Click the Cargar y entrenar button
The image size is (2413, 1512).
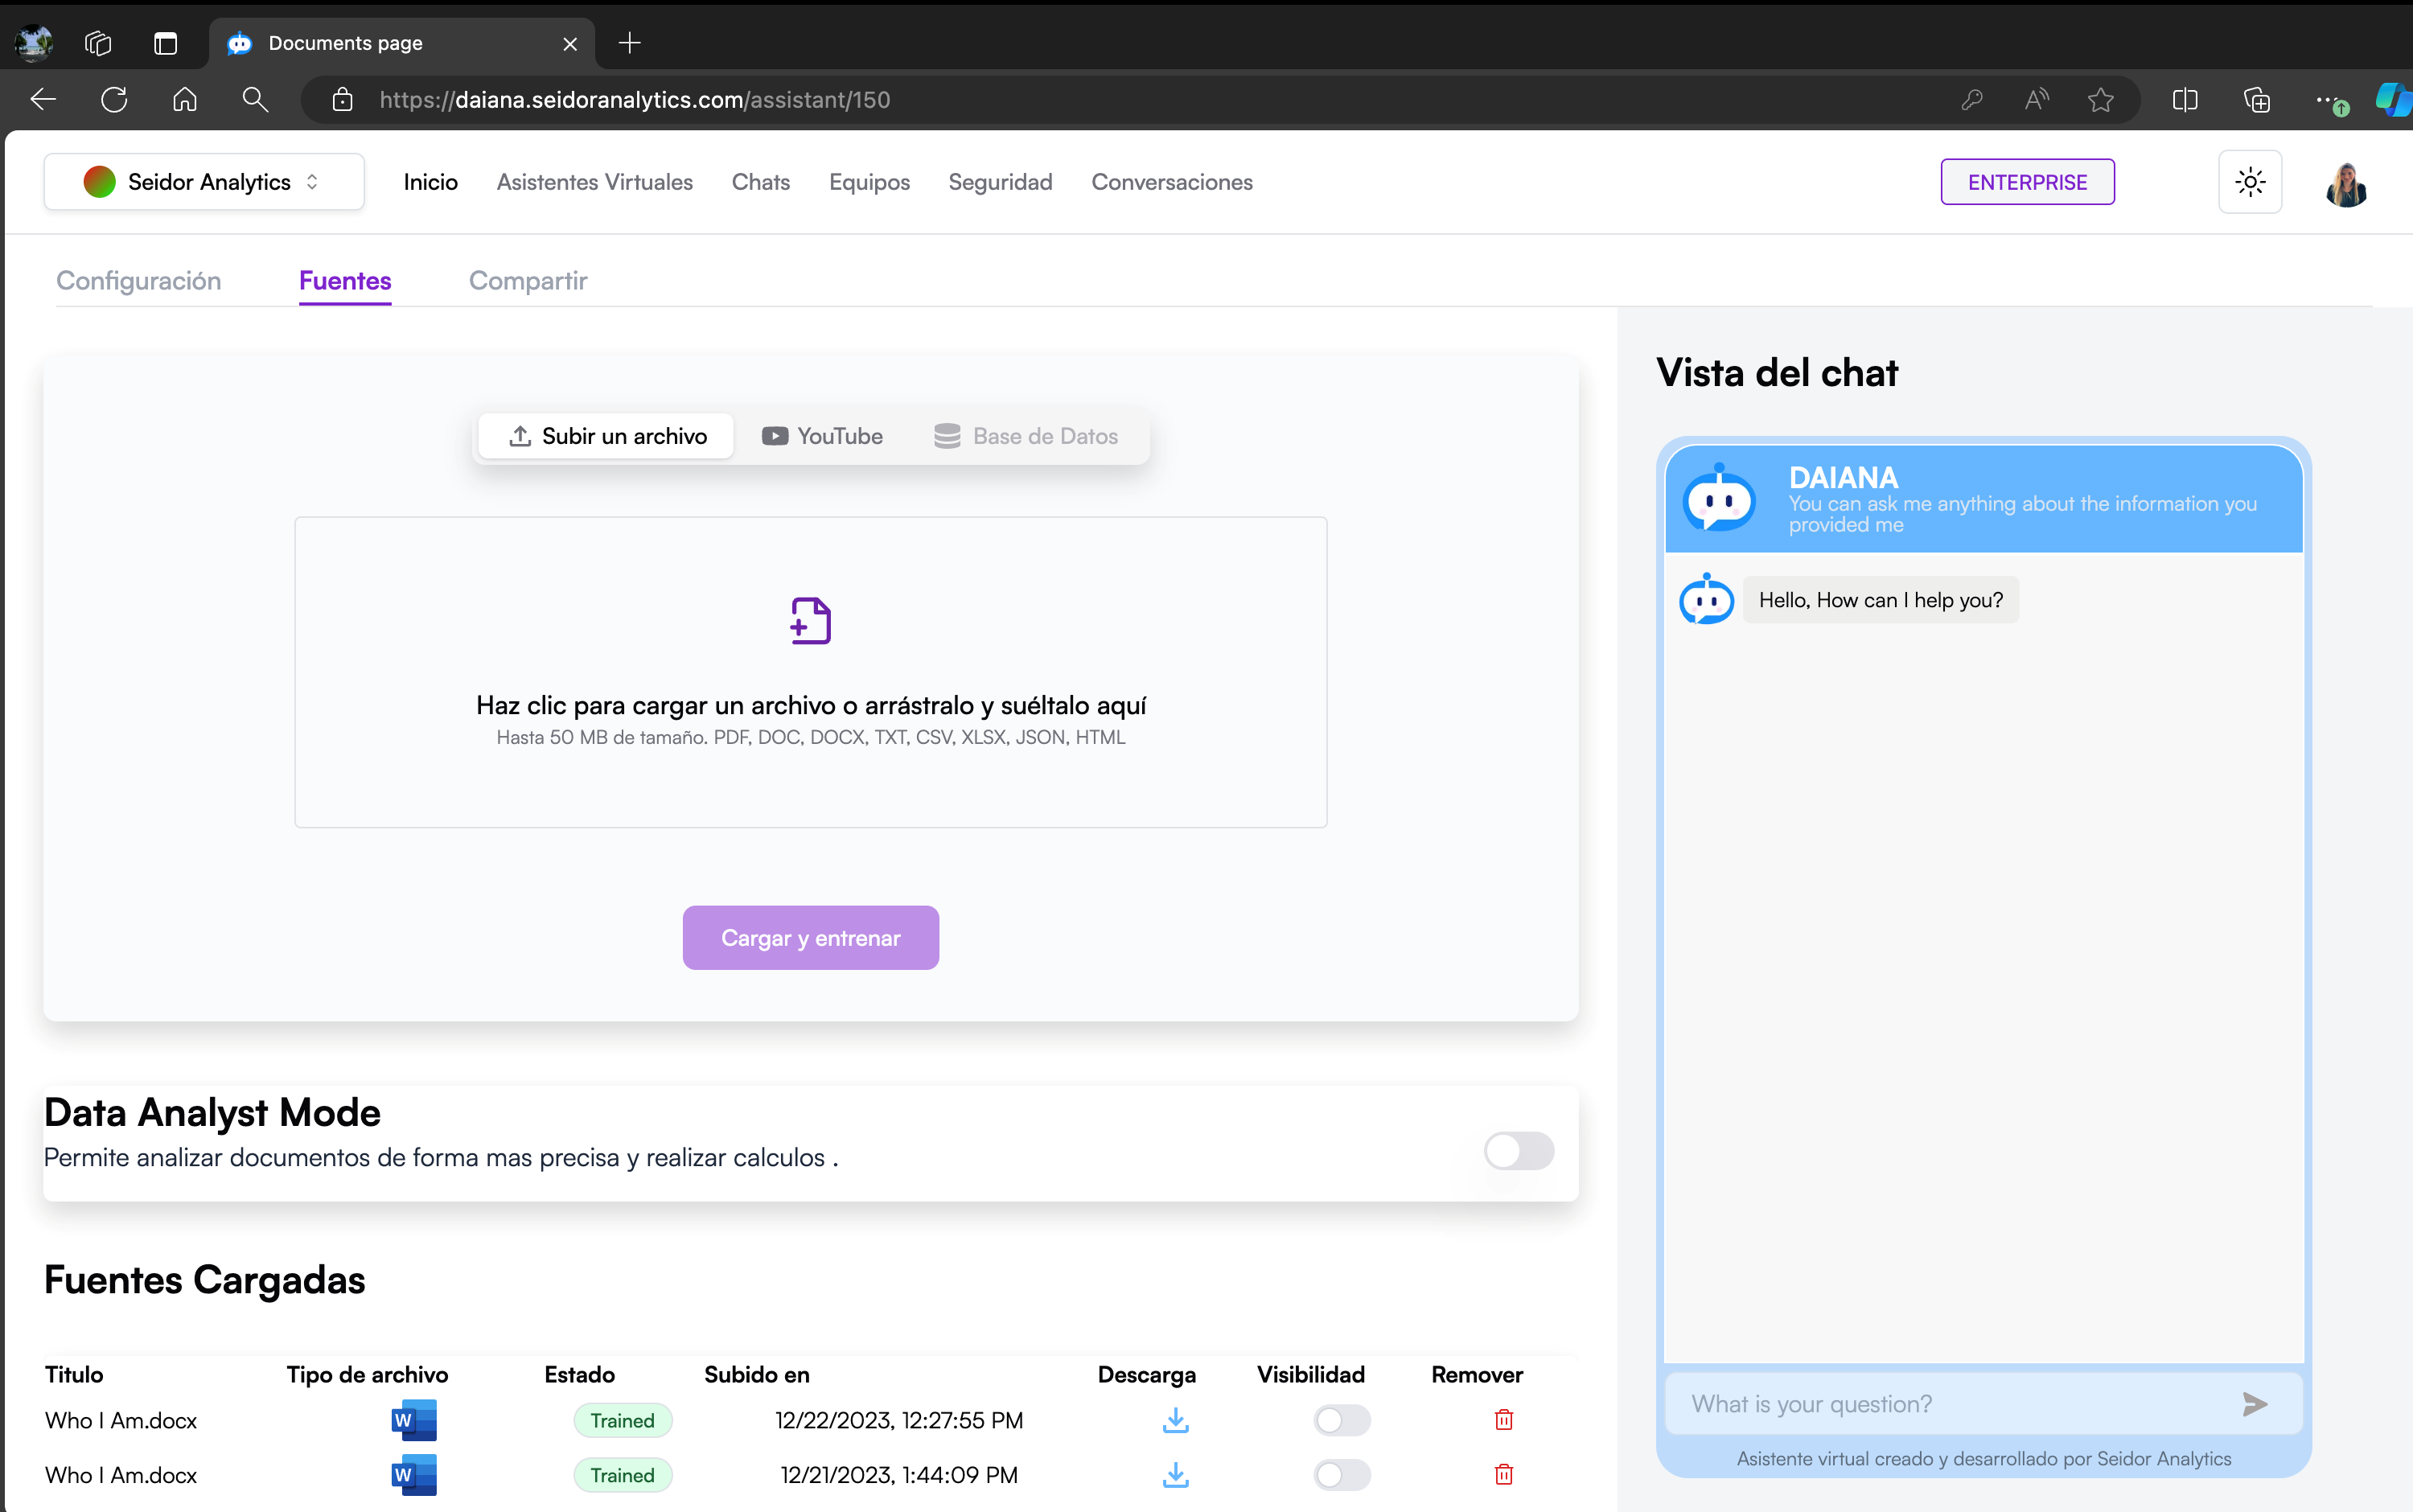click(x=810, y=938)
